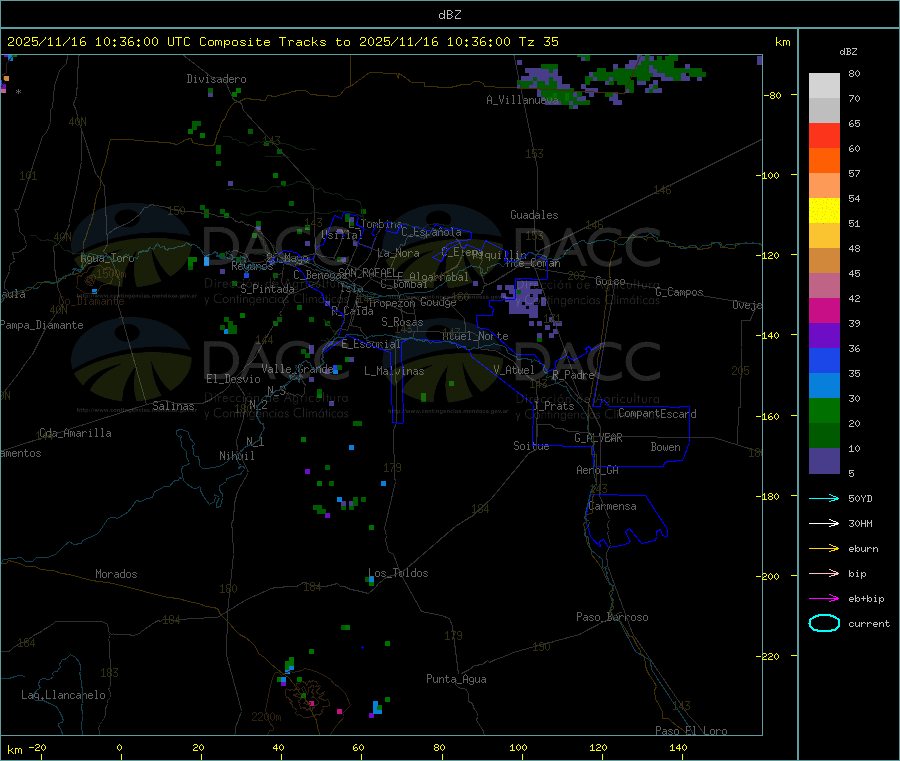
Task: Select the light gray 80 dBZ swatch
Action: [x=824, y=86]
